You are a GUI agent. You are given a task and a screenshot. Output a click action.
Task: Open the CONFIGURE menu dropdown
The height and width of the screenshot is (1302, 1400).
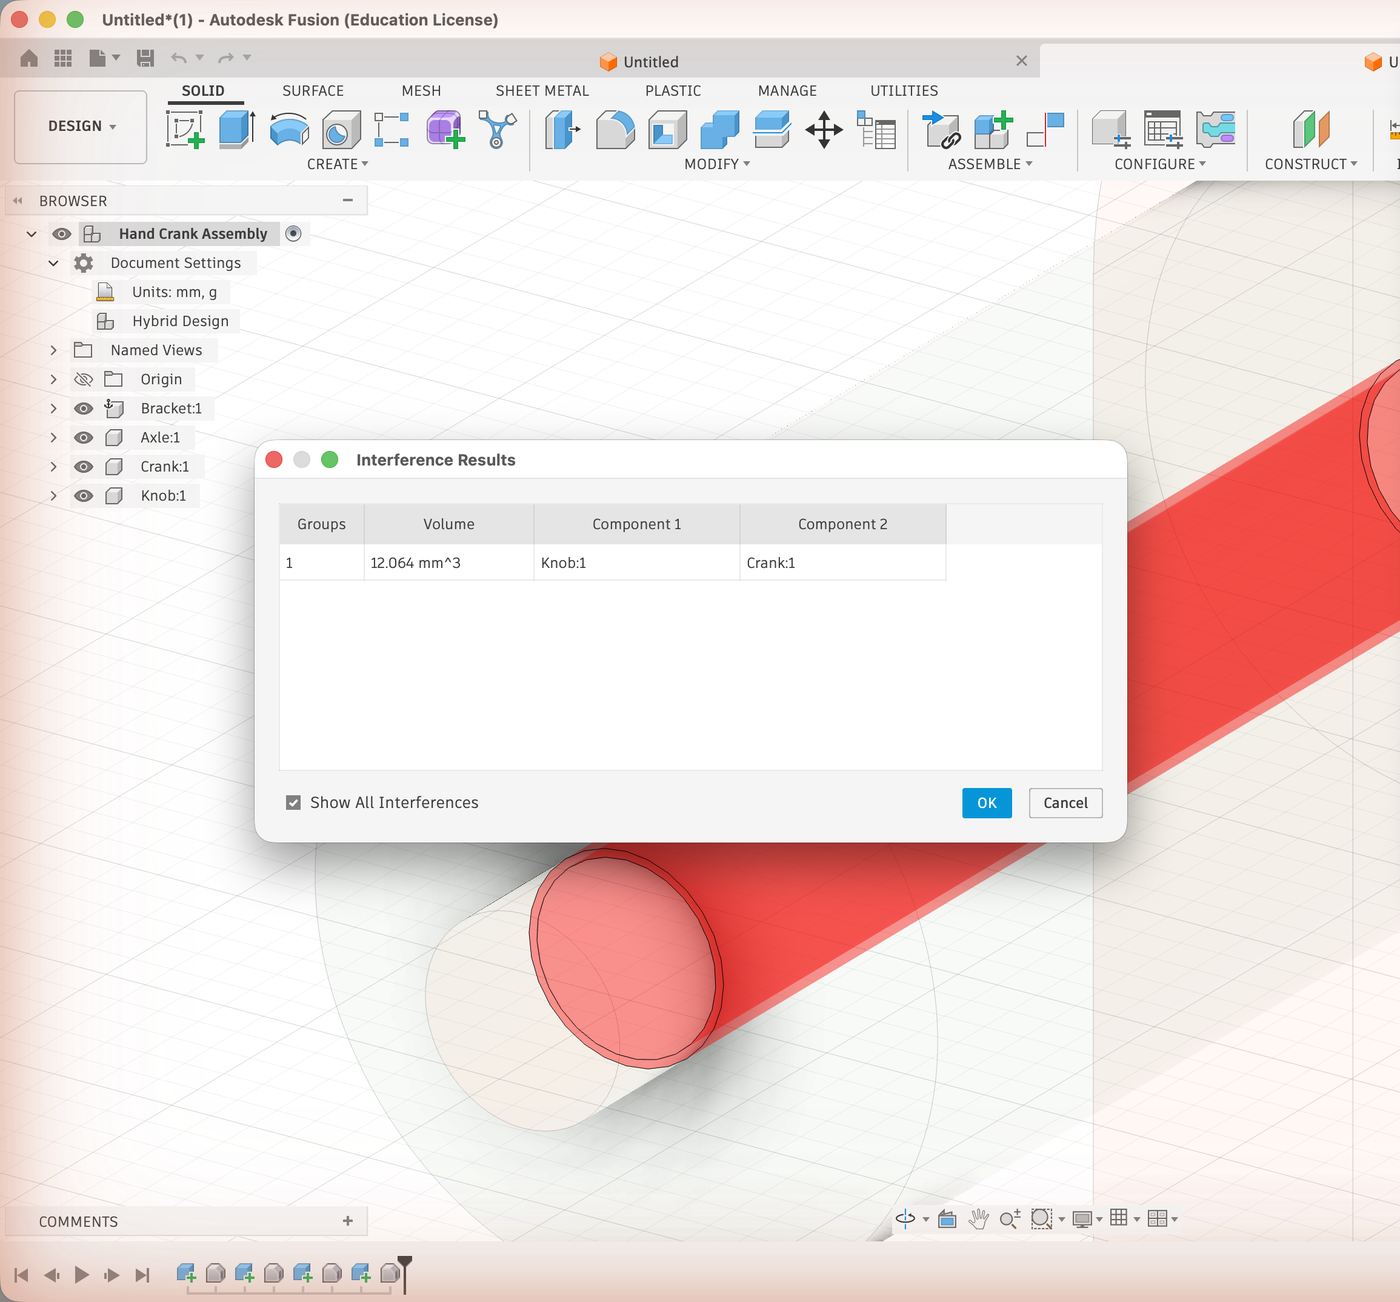[1160, 164]
